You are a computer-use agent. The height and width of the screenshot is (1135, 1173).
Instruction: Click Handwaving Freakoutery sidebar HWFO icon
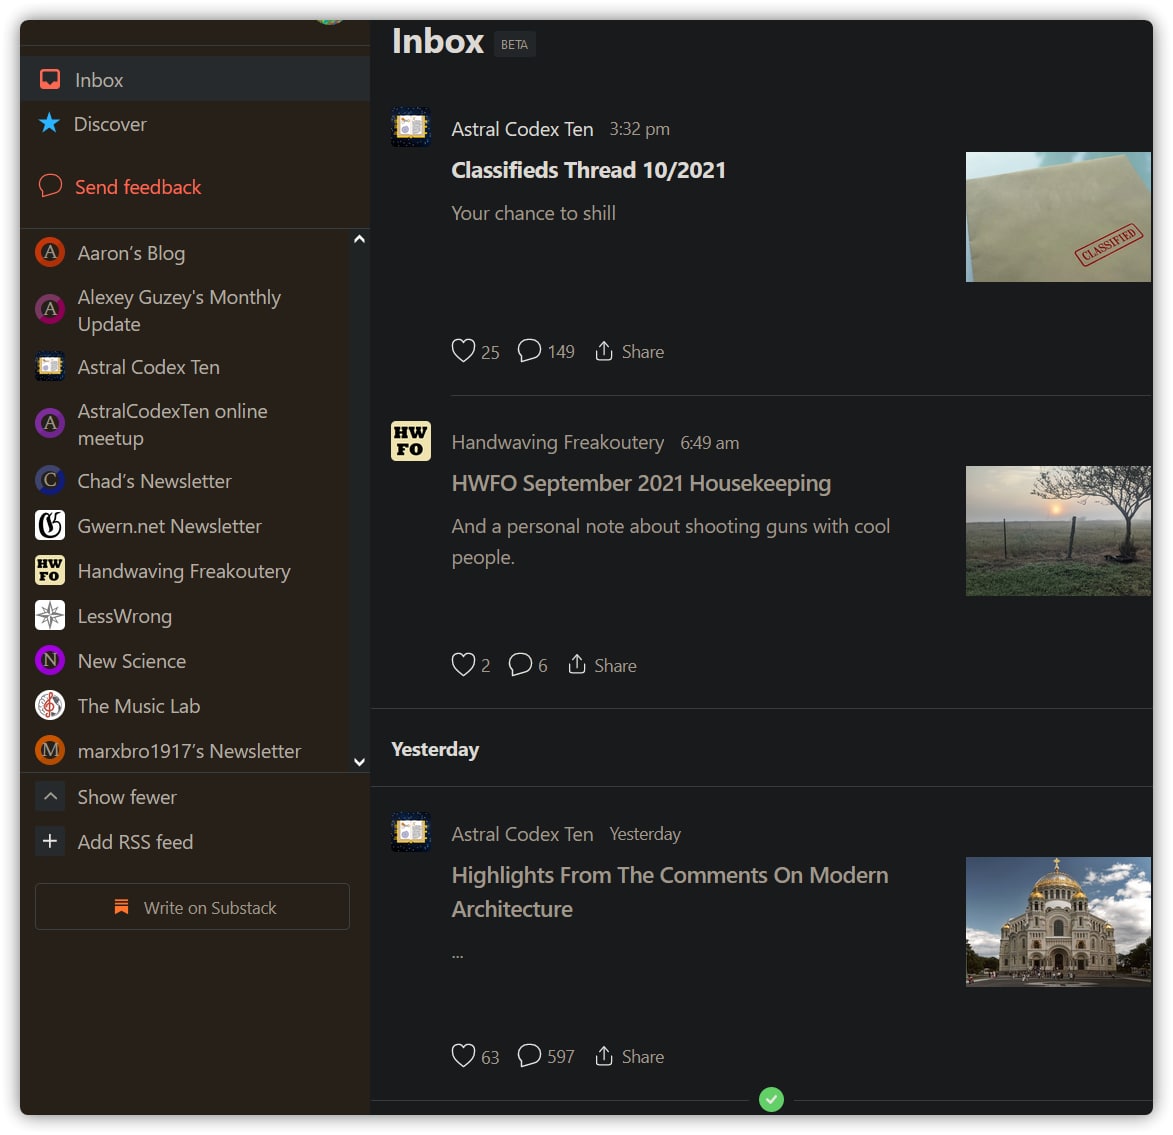coord(50,570)
